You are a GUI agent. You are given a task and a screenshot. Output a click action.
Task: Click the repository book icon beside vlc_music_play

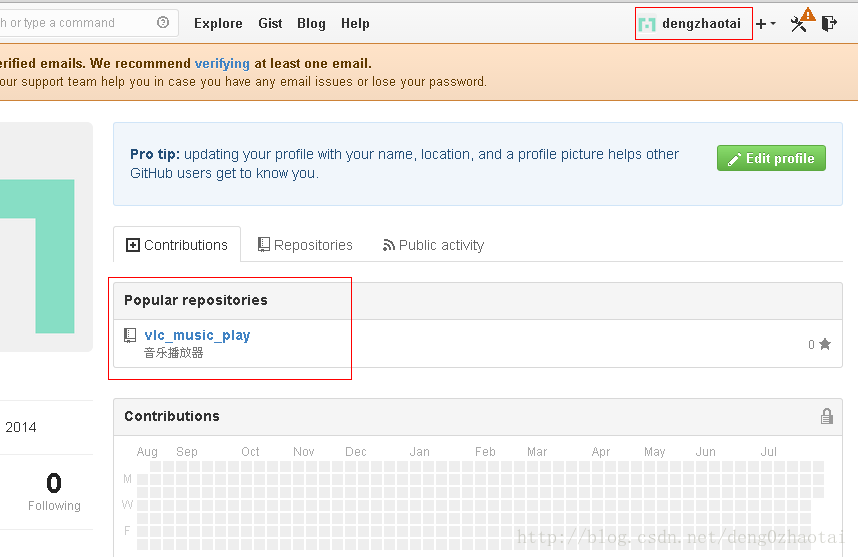130,335
